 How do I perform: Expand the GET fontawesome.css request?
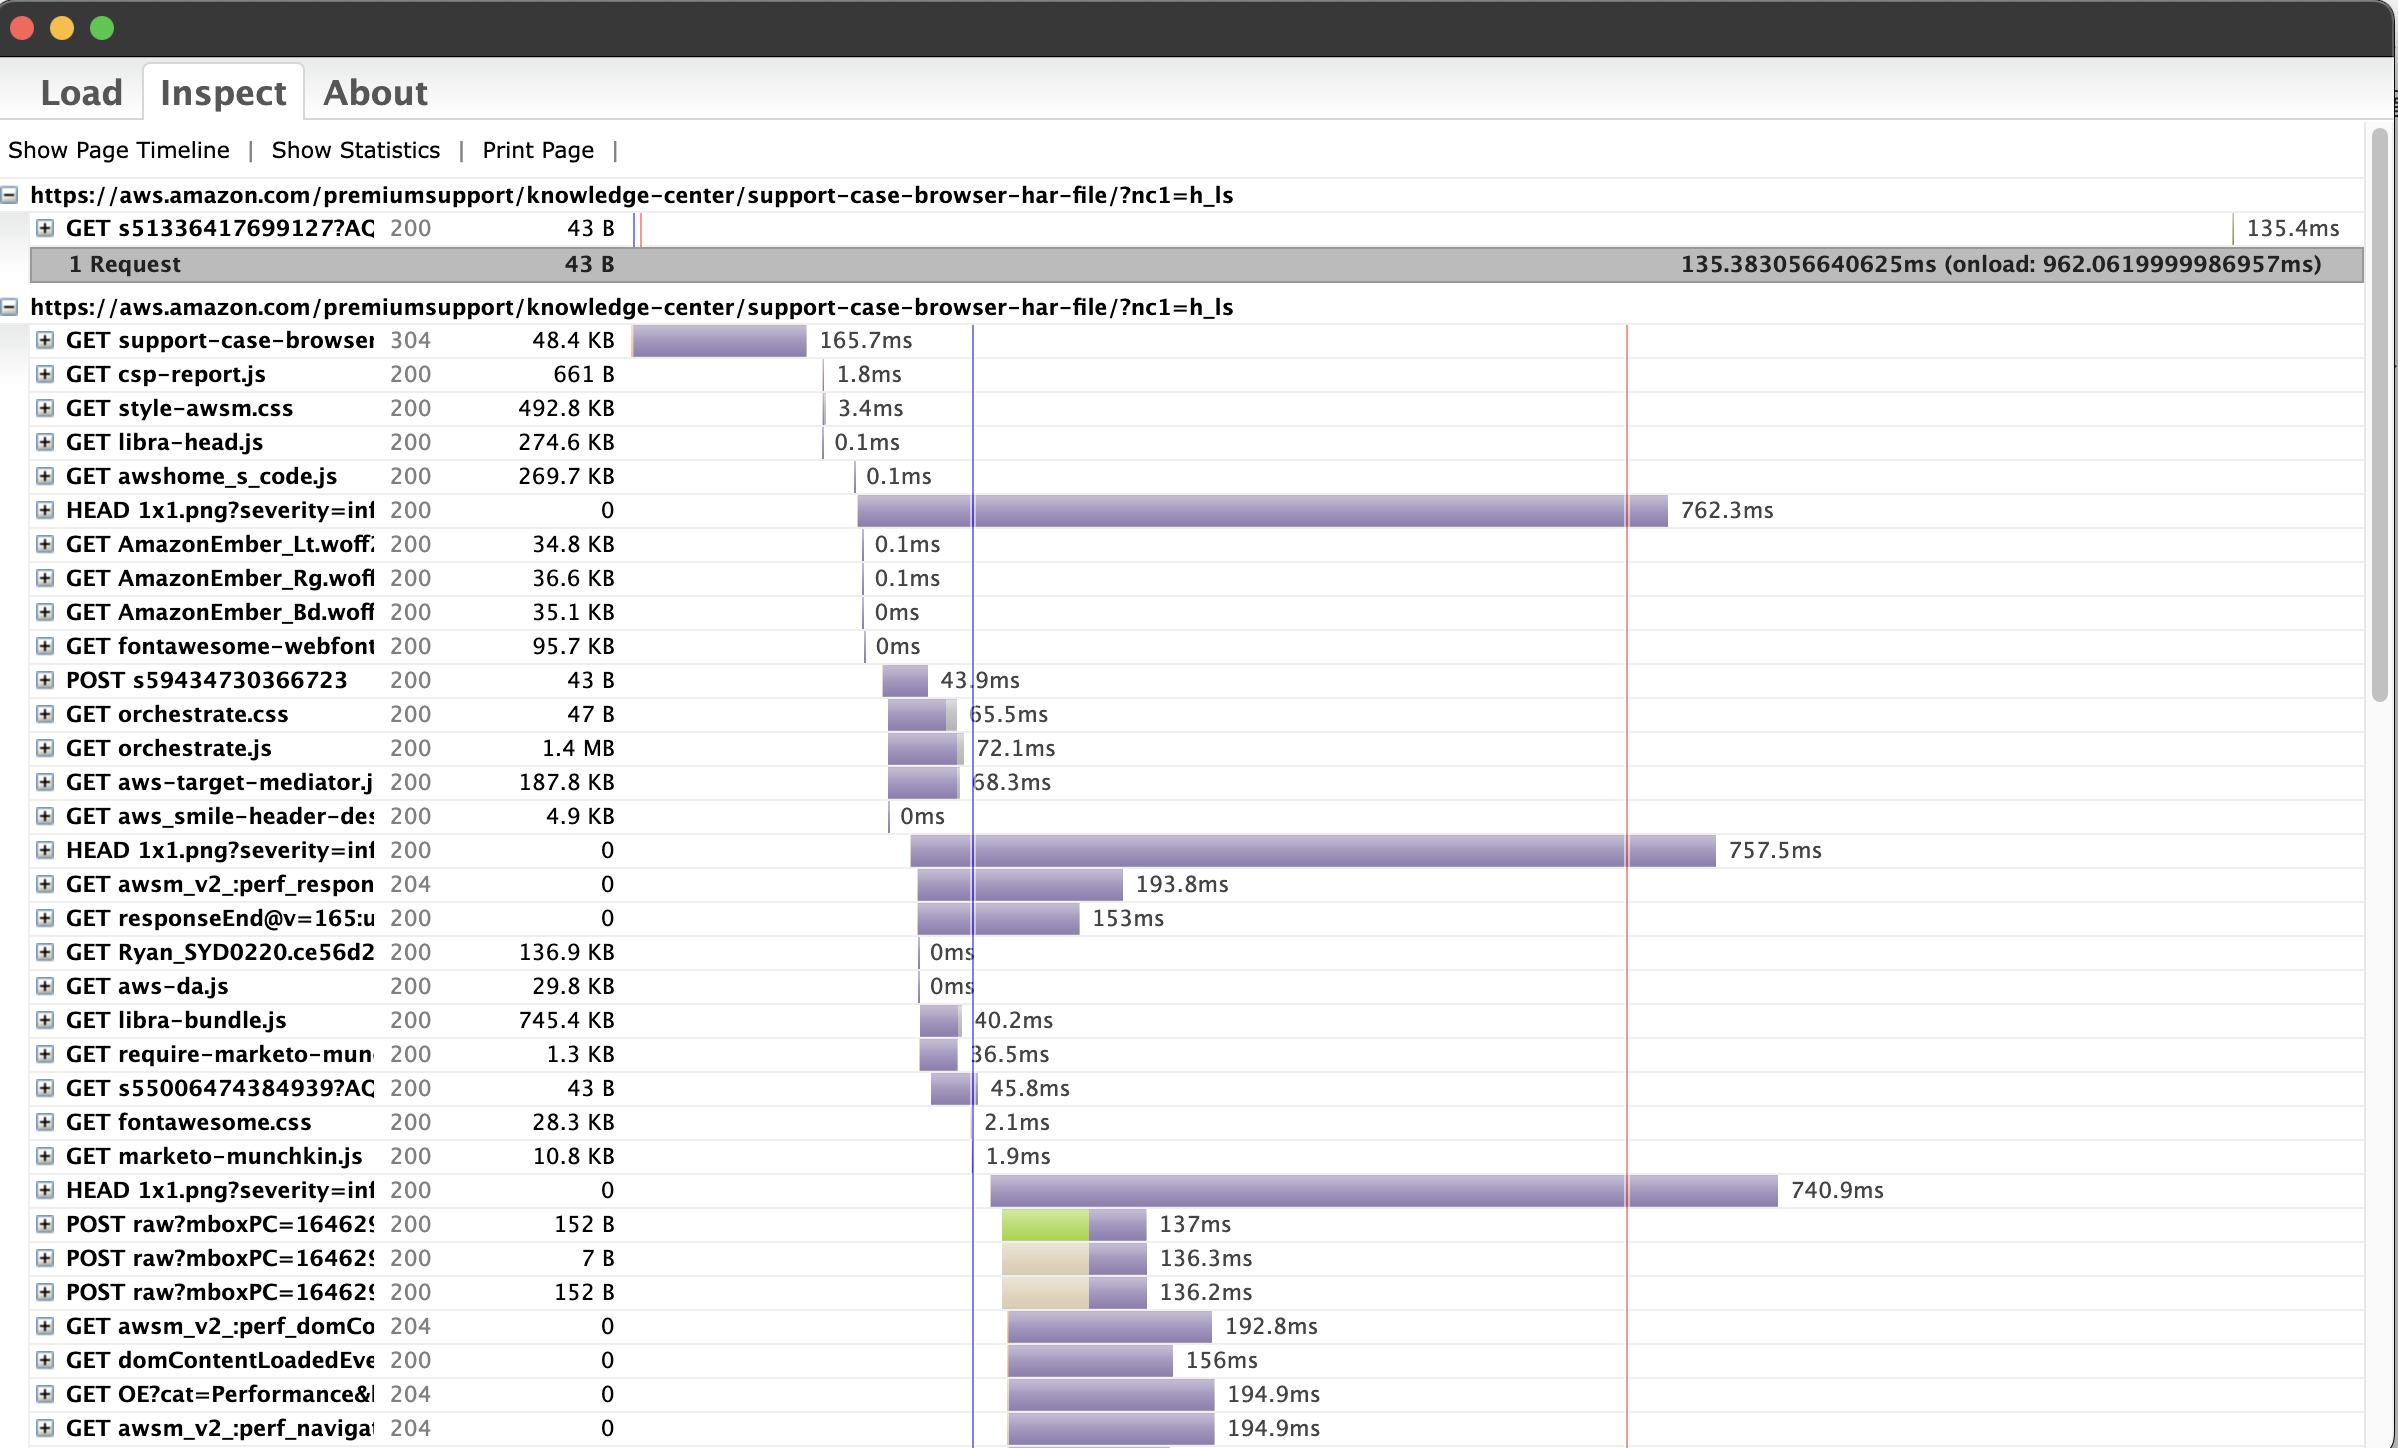tap(45, 1122)
